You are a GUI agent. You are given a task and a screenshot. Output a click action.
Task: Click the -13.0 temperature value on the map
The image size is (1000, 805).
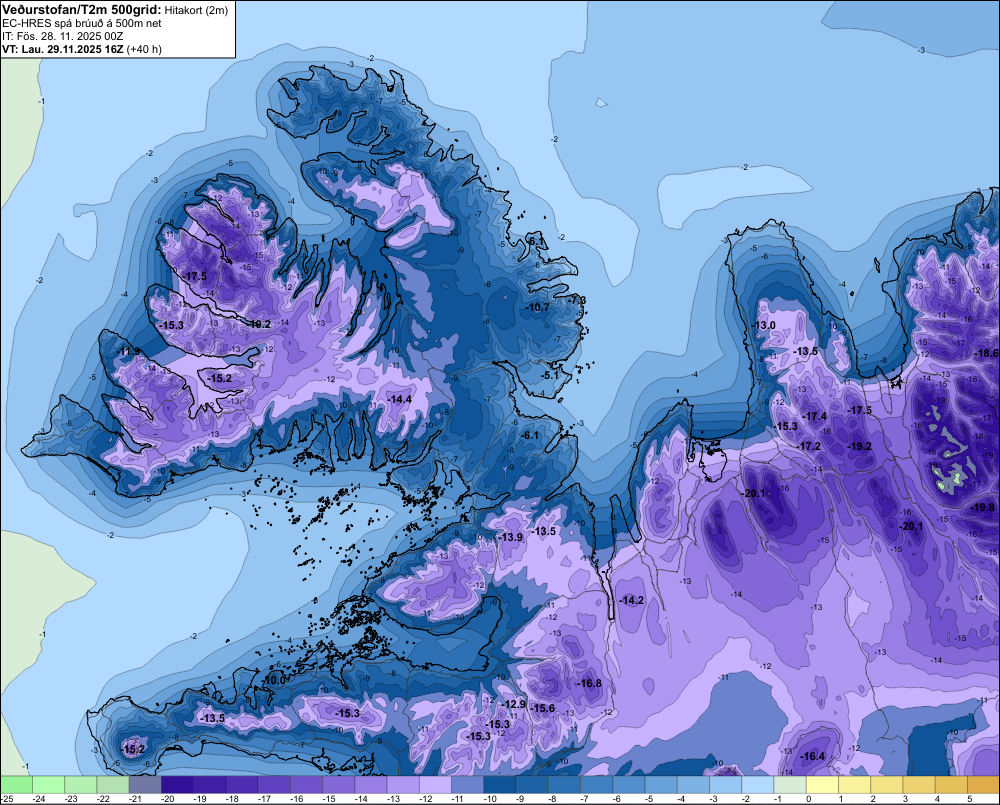coord(764,325)
